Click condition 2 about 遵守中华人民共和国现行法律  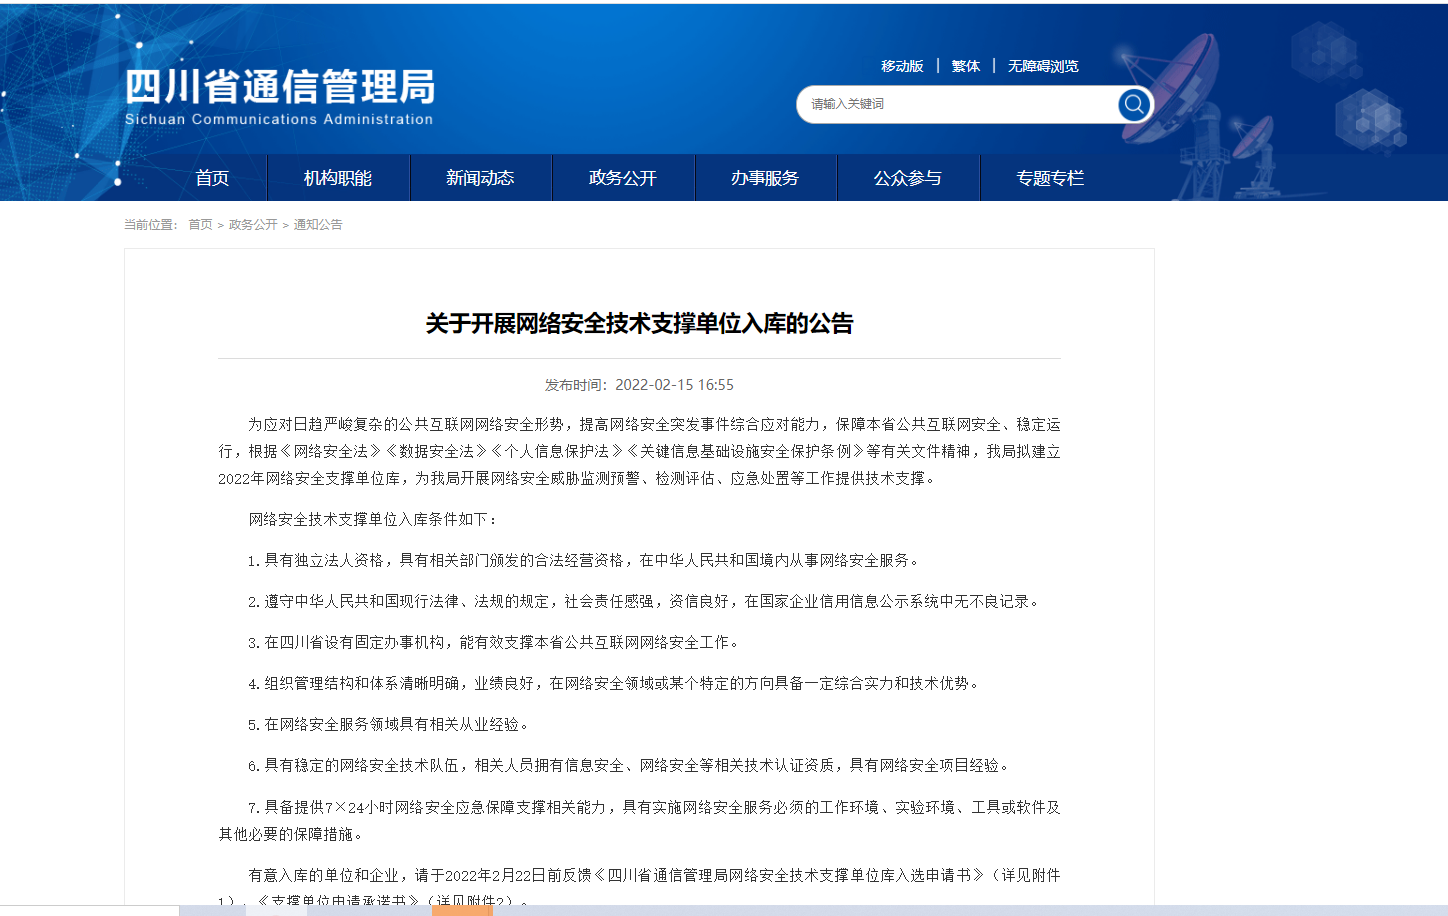point(645,601)
